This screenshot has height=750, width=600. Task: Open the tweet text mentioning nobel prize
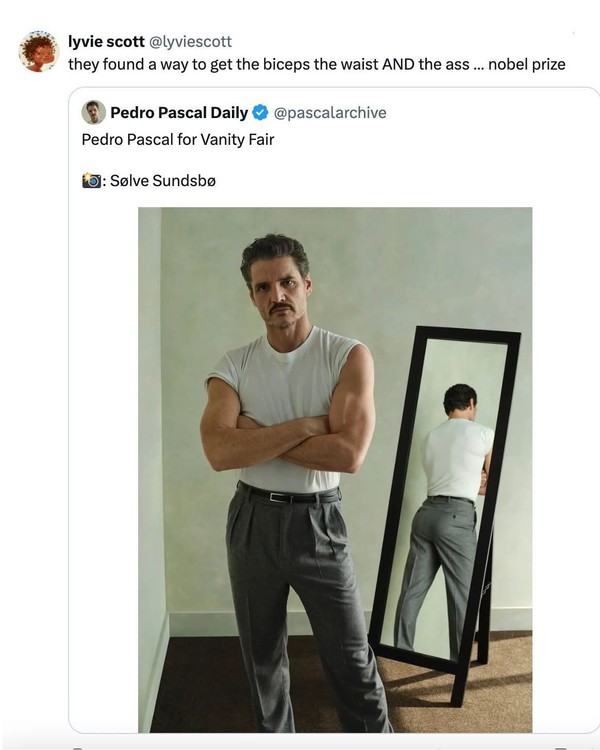pyautogui.click(x=317, y=64)
